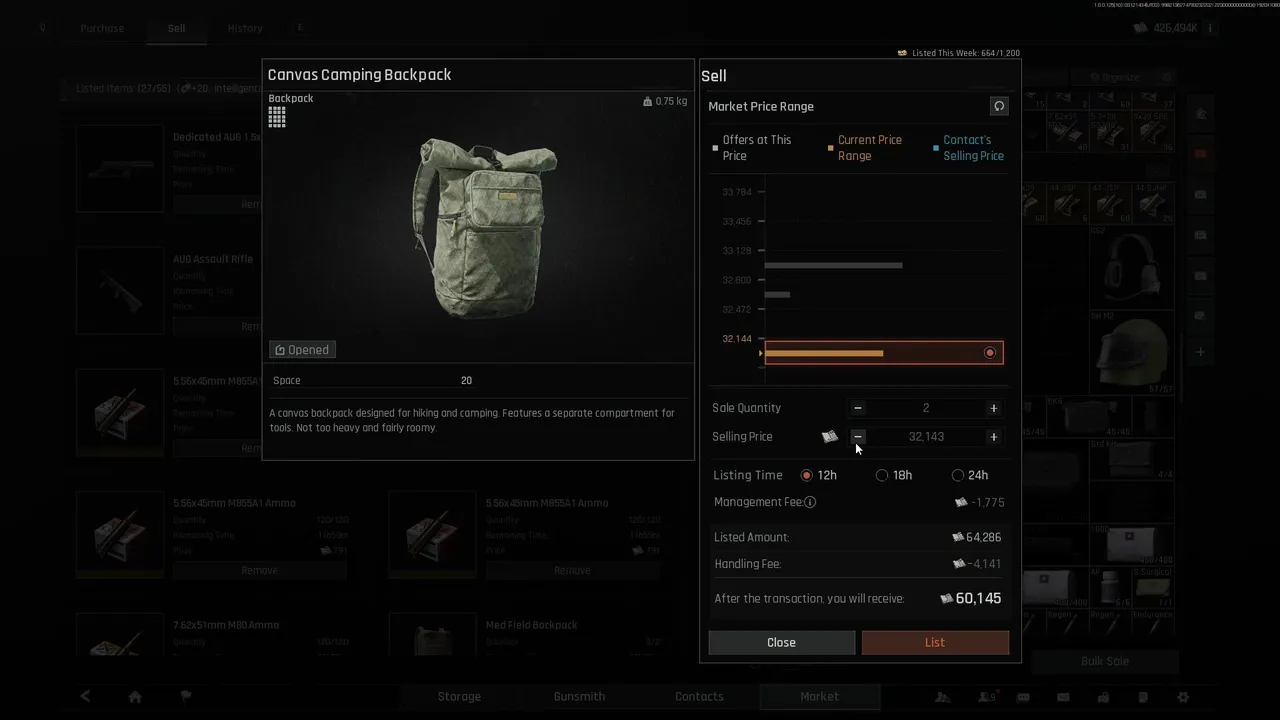Open Management Fee info tooltip icon
The height and width of the screenshot is (720, 1280).
point(810,502)
